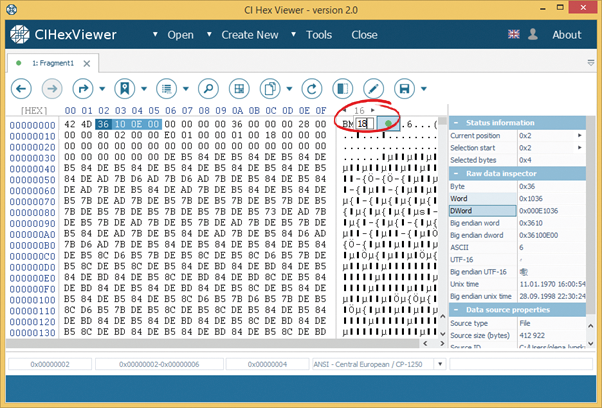Enable edit mode with pencil icon

click(374, 89)
